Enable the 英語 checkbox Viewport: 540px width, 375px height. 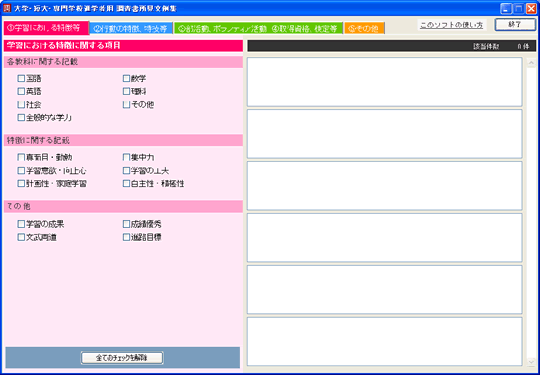pos(21,92)
